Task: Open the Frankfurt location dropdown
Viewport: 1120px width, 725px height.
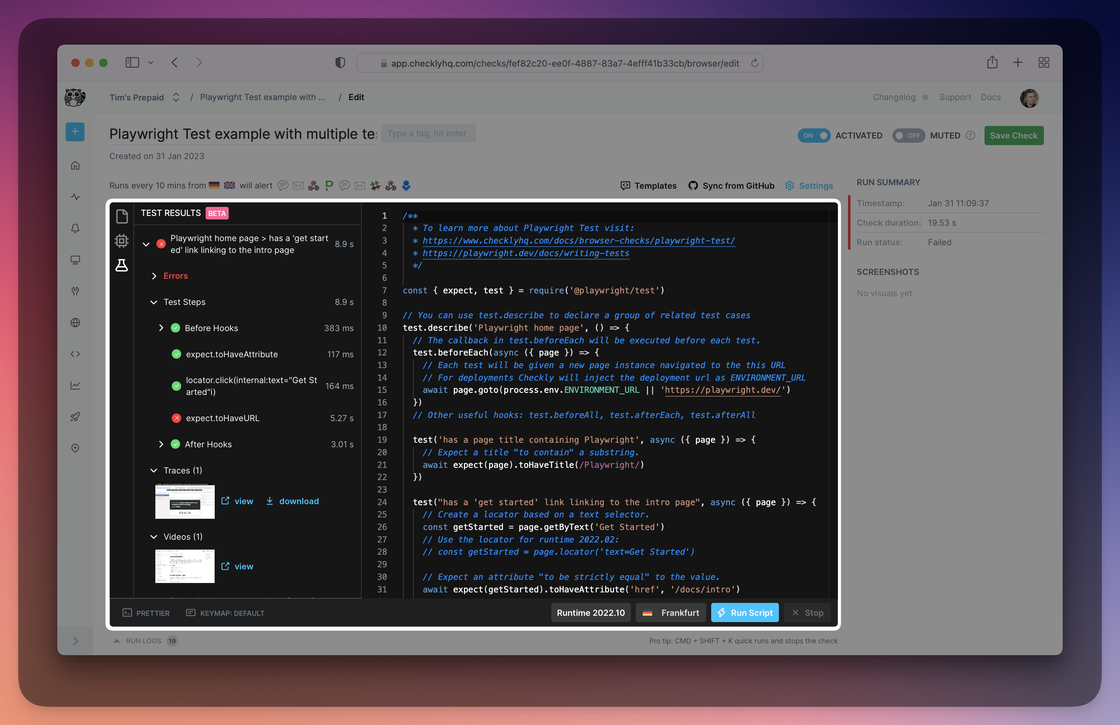Action: point(671,613)
